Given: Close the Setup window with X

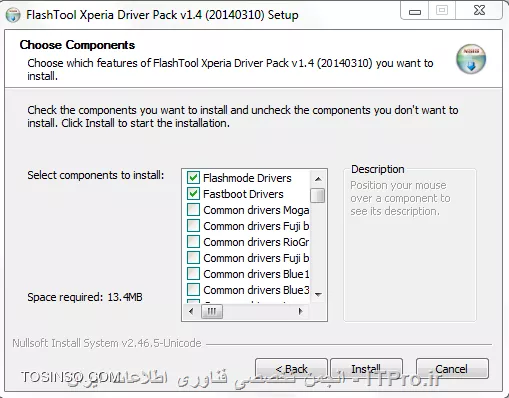Looking at the screenshot, I should point(479,11).
